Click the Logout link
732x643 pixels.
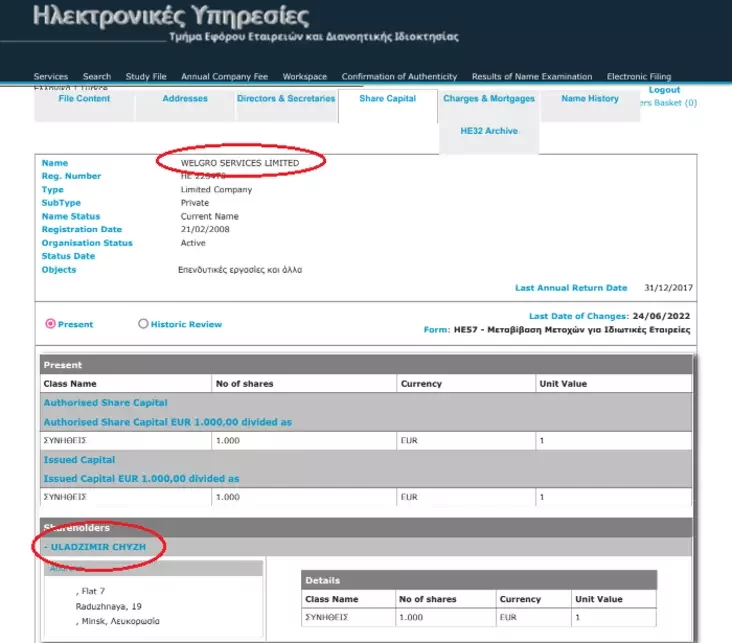(664, 90)
